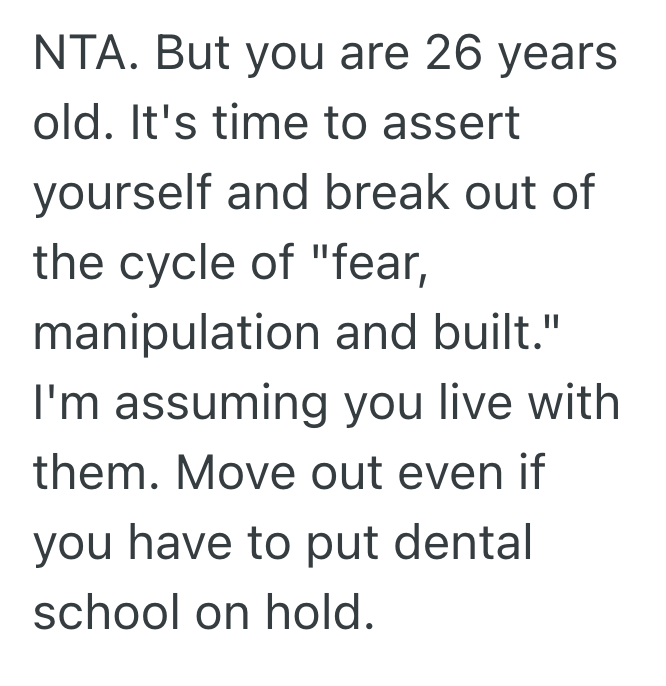666x686 pixels.
Task: Place the cursor on the word "old"
Action: tap(61, 125)
